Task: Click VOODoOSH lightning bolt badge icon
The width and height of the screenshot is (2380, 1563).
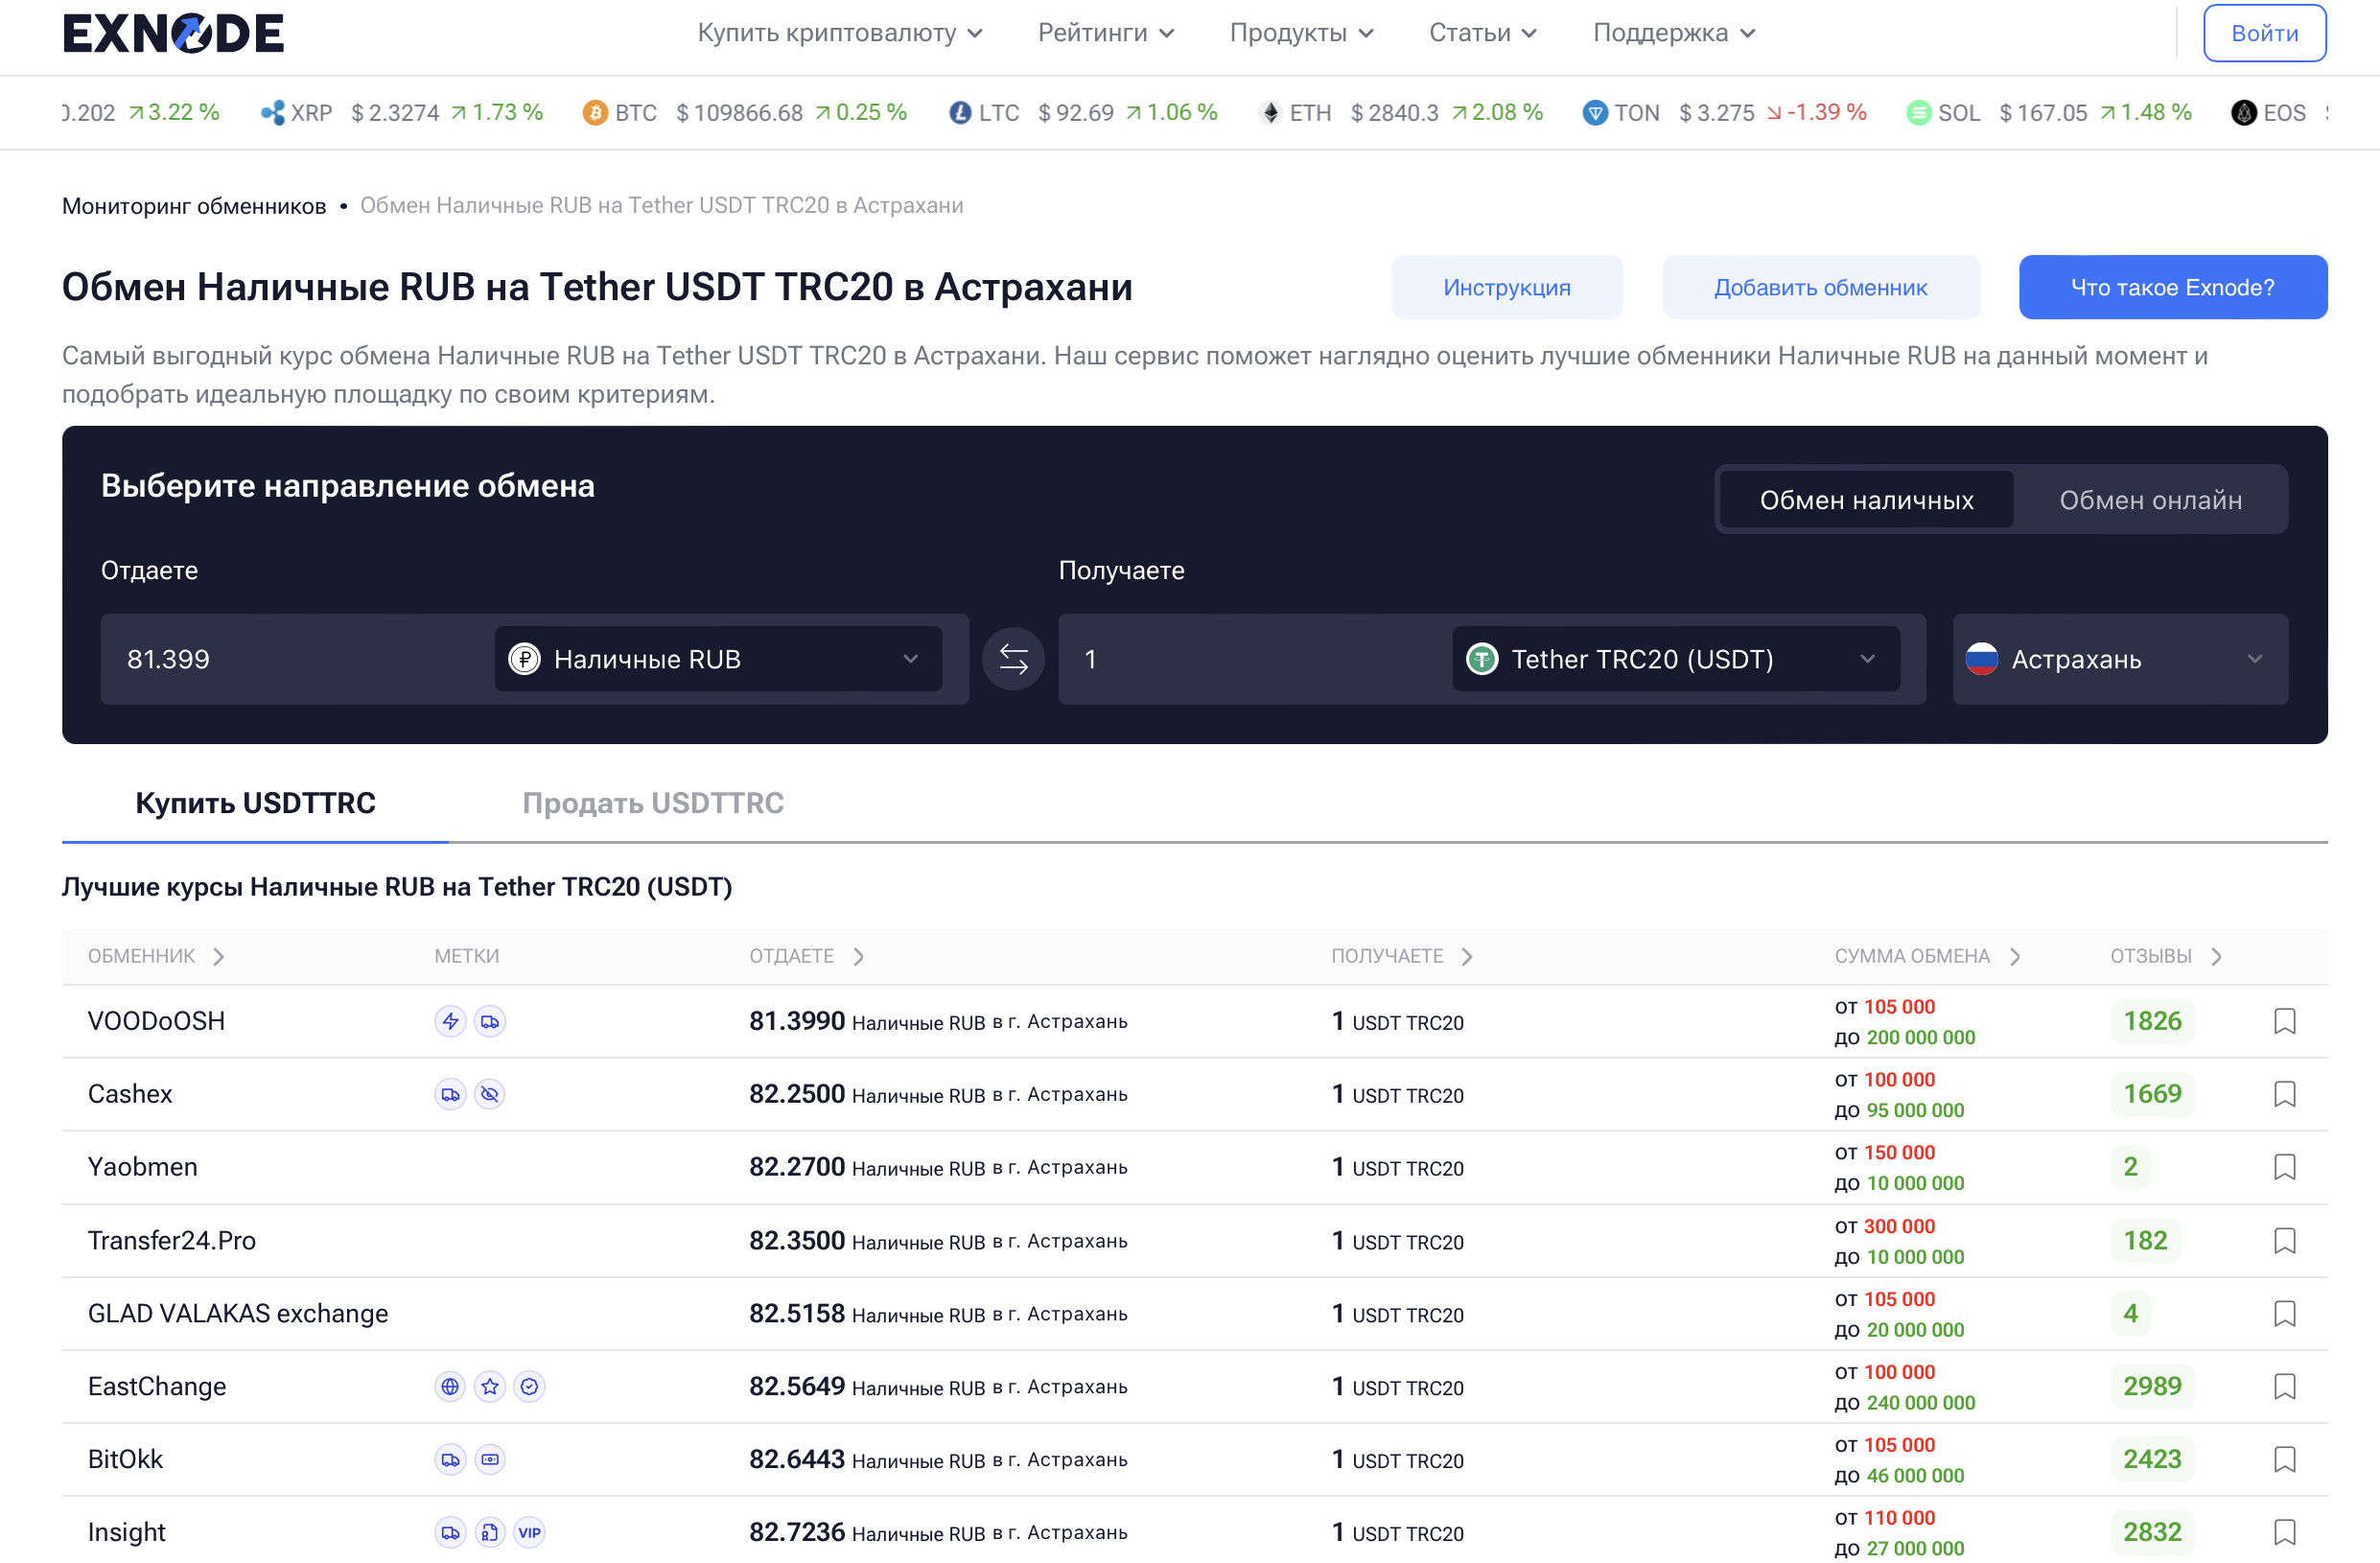Action: [x=450, y=1021]
